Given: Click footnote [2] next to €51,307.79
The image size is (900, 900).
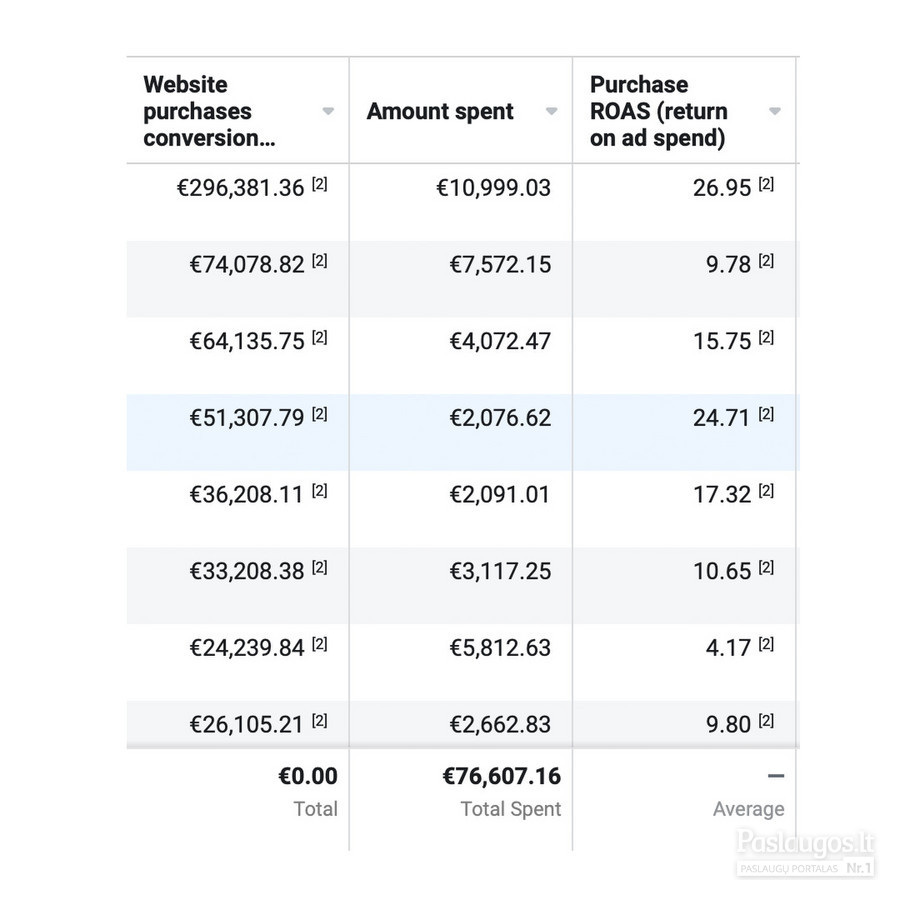Looking at the screenshot, I should [x=320, y=414].
